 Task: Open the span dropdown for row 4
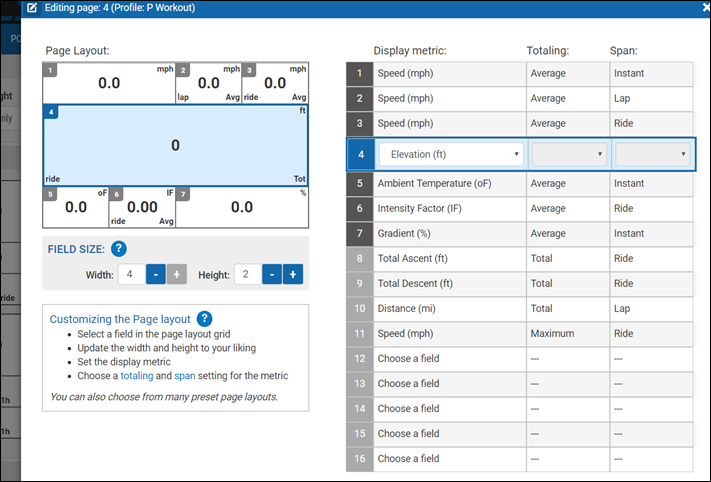click(x=652, y=155)
